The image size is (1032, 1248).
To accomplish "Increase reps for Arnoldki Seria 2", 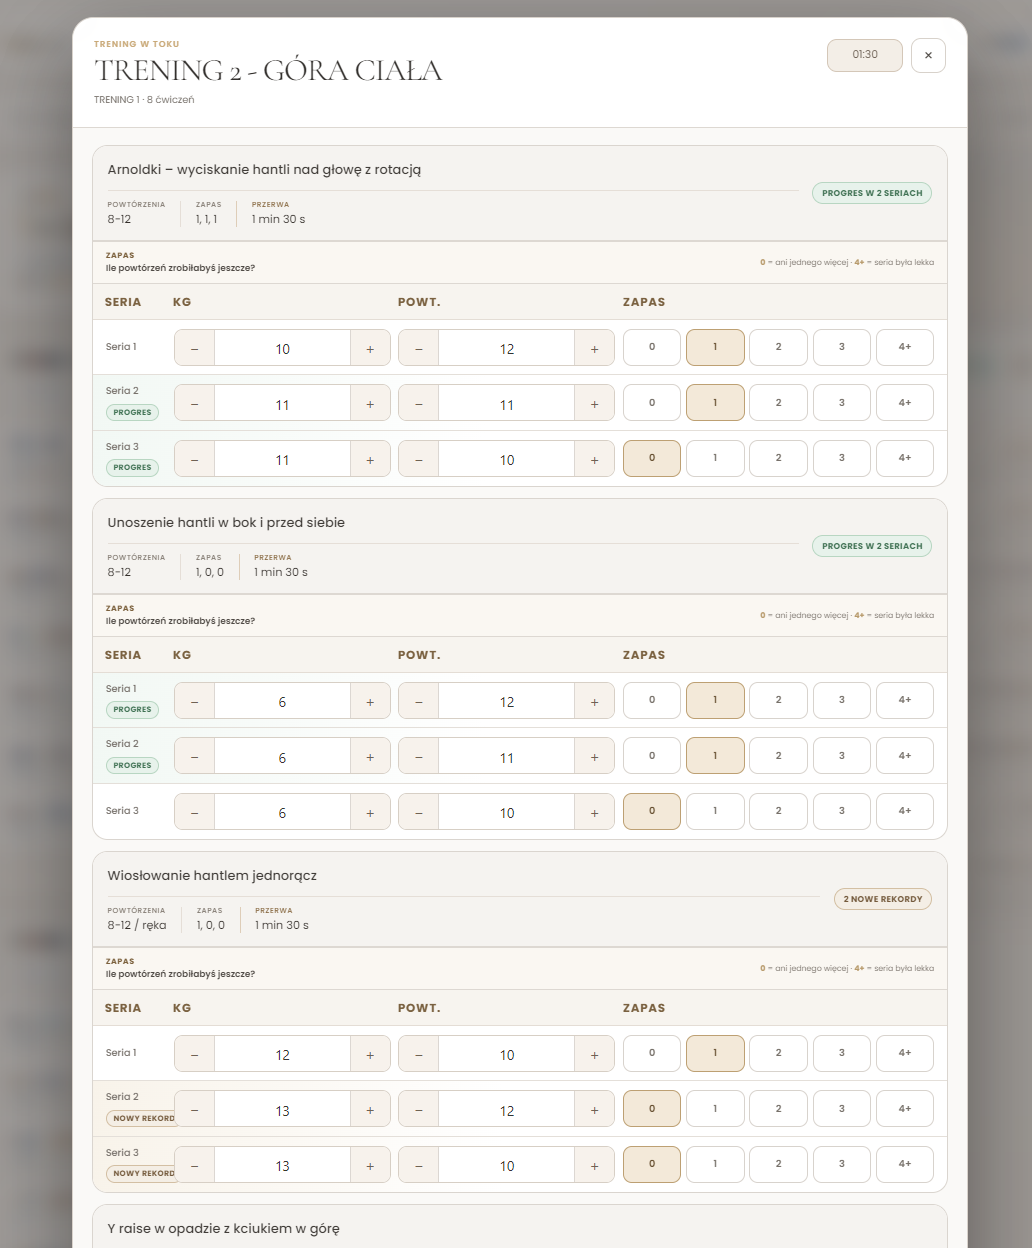I will tap(594, 404).
